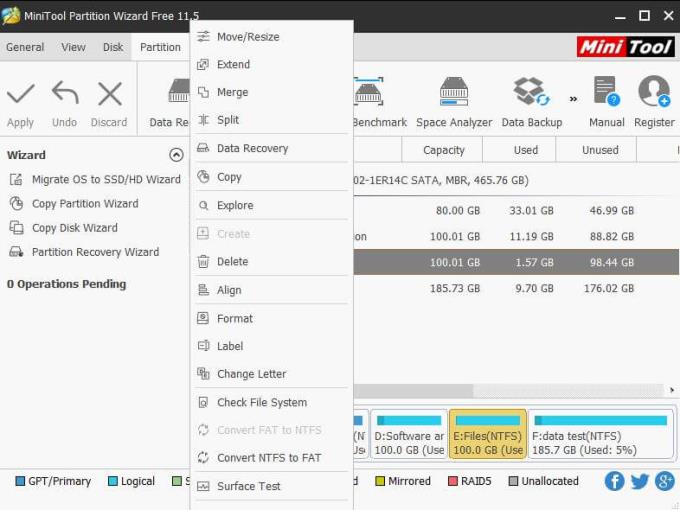Open the Google Plus share icon
Viewport: 680px width, 510px height.
(x=664, y=481)
